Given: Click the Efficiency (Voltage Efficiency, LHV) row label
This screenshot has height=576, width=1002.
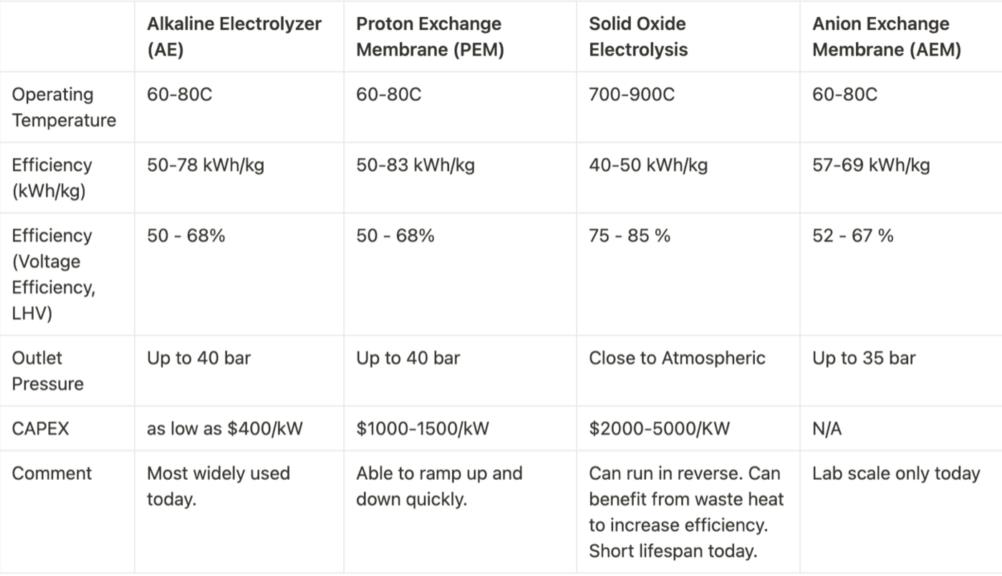Looking at the screenshot, I should (x=54, y=274).
